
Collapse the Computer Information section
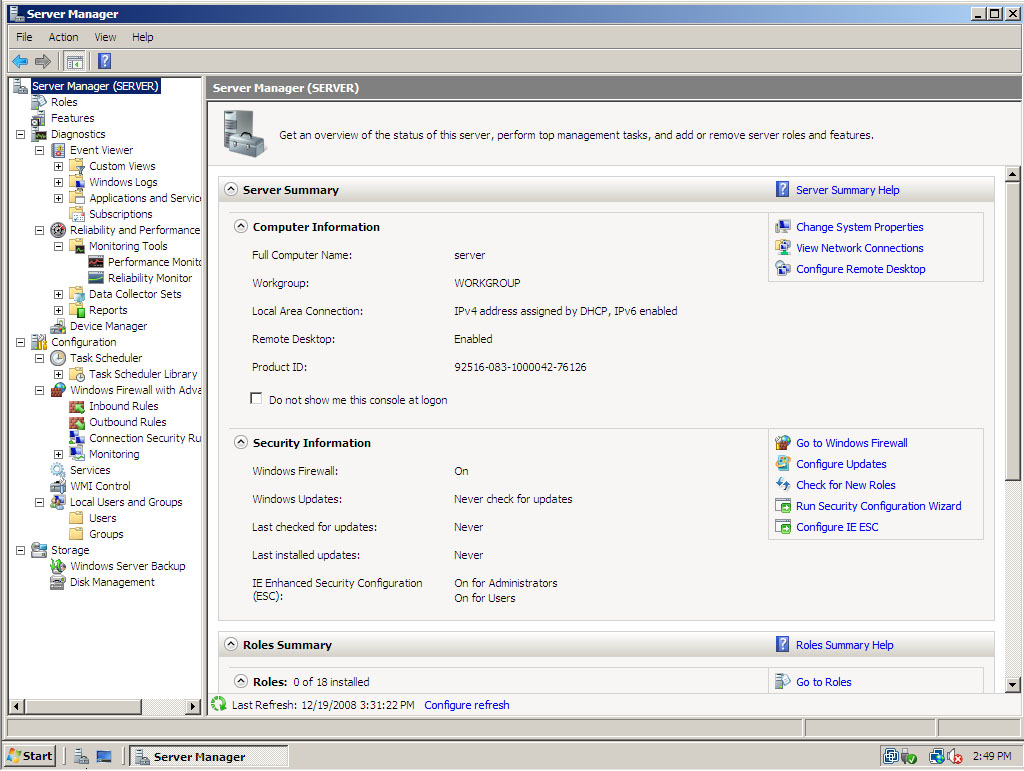pyautogui.click(x=241, y=227)
